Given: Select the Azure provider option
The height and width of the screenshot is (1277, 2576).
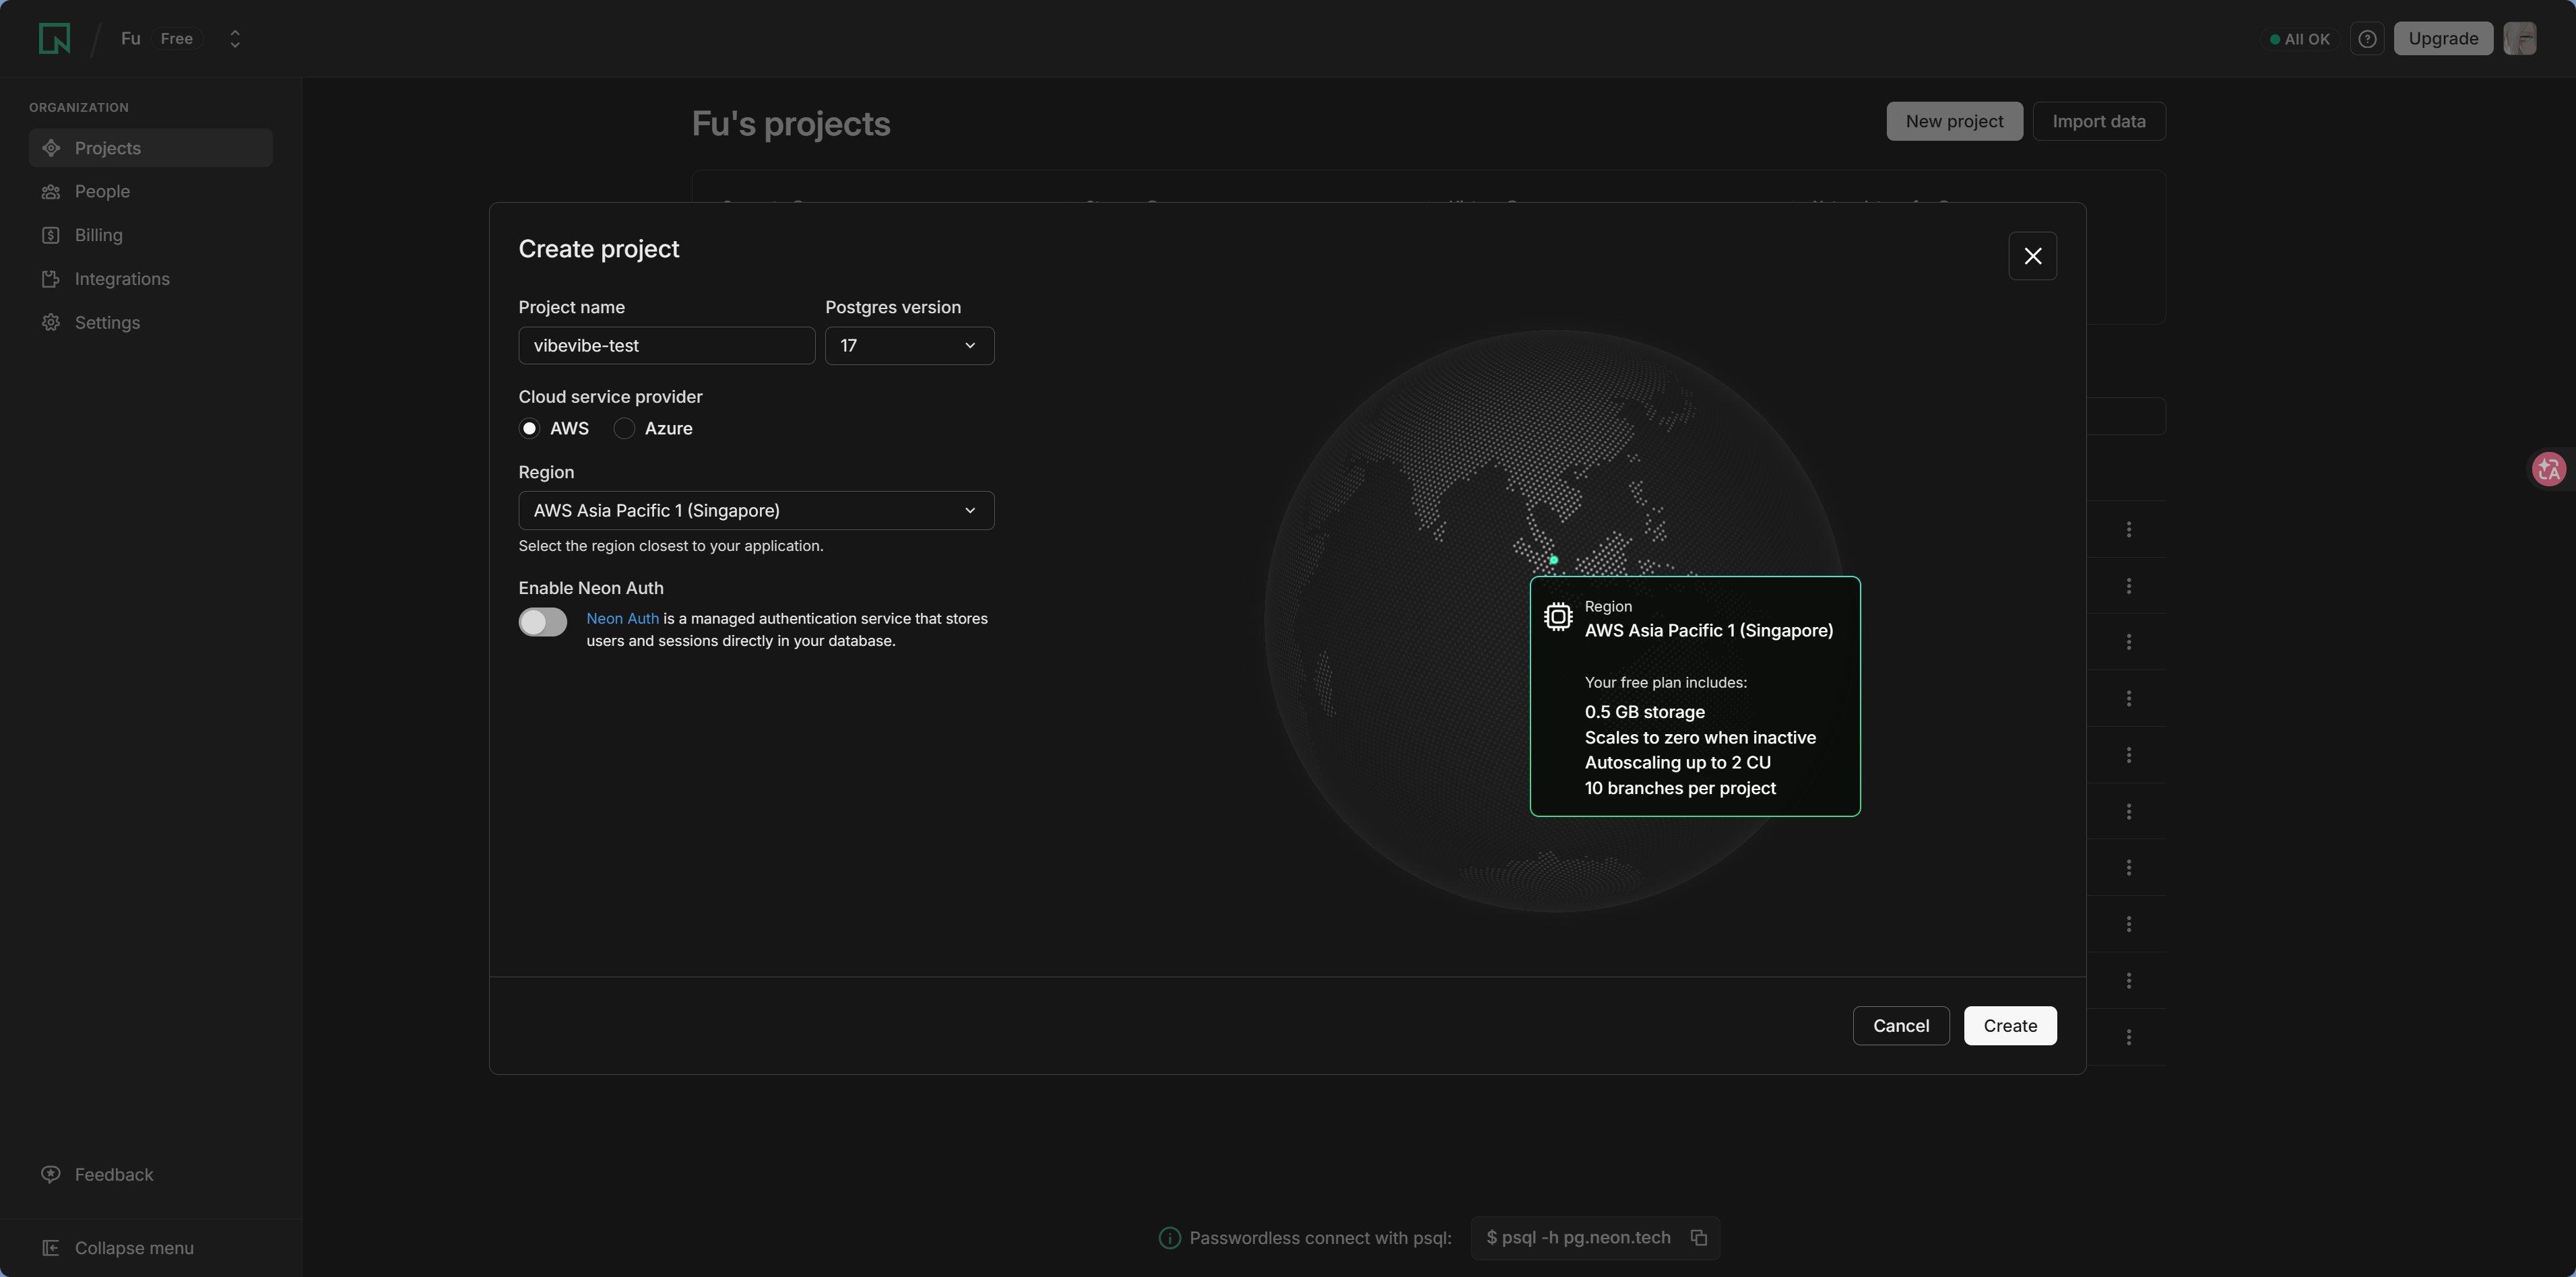Looking at the screenshot, I should (x=625, y=428).
